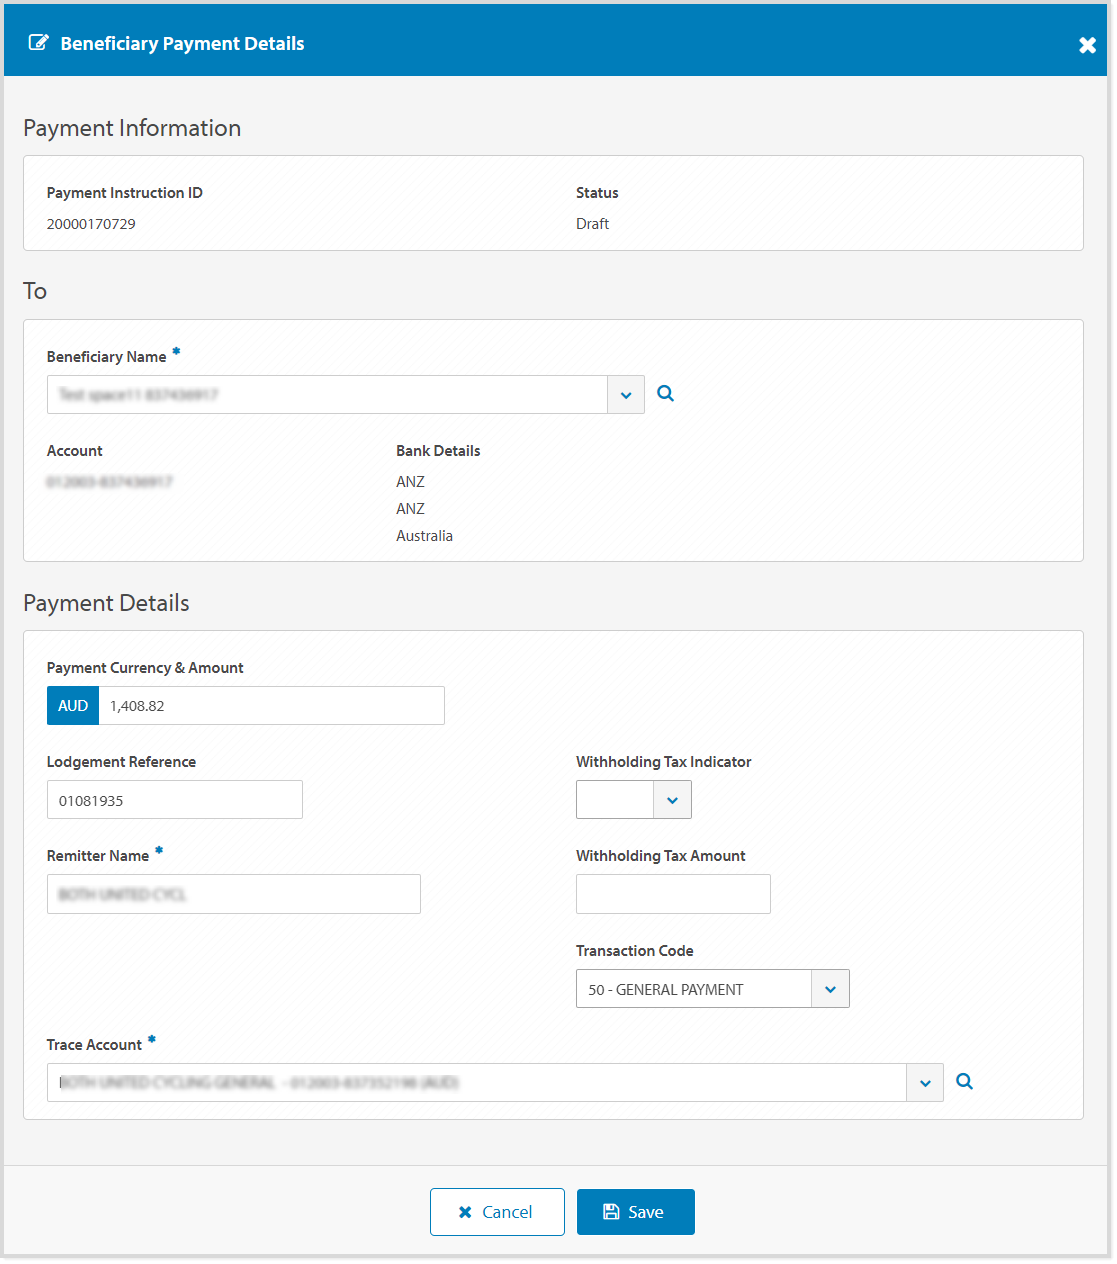Focus the Lodgement Reference input

click(x=174, y=800)
